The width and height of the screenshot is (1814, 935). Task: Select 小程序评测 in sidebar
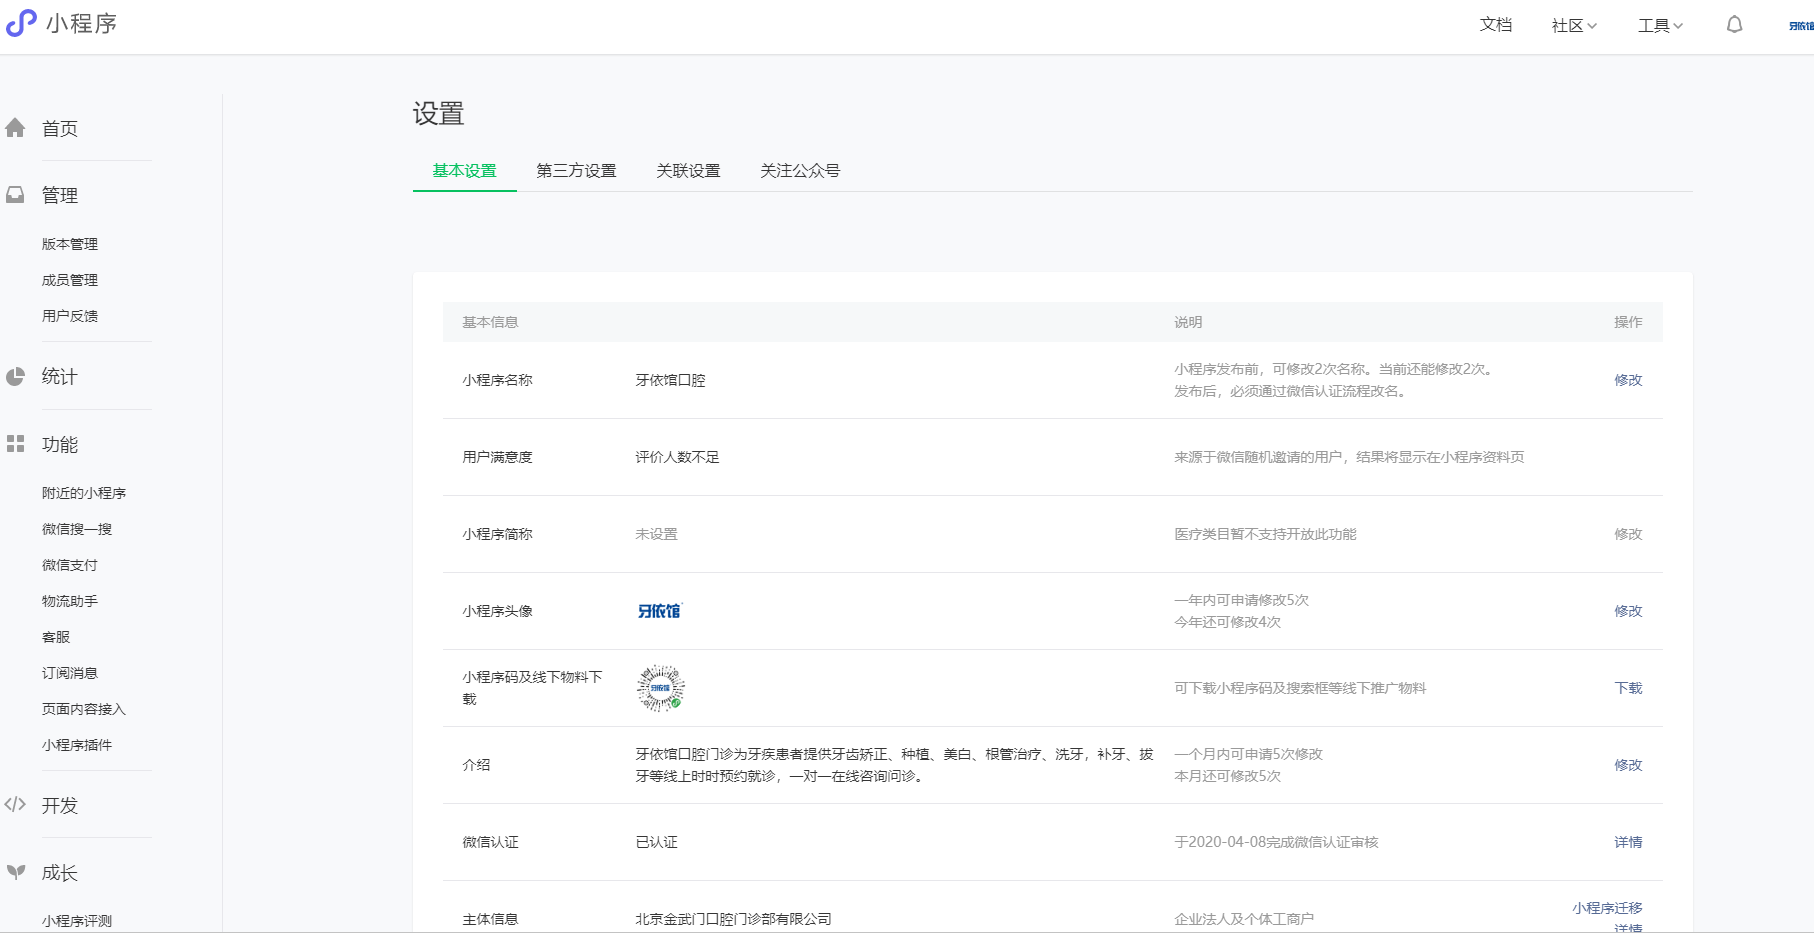(x=77, y=921)
